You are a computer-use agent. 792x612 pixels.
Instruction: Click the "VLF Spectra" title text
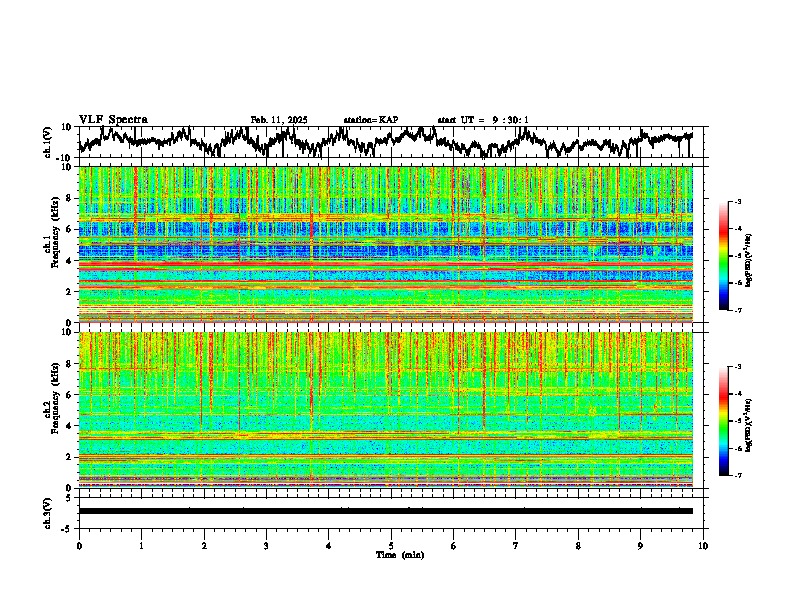coord(113,120)
